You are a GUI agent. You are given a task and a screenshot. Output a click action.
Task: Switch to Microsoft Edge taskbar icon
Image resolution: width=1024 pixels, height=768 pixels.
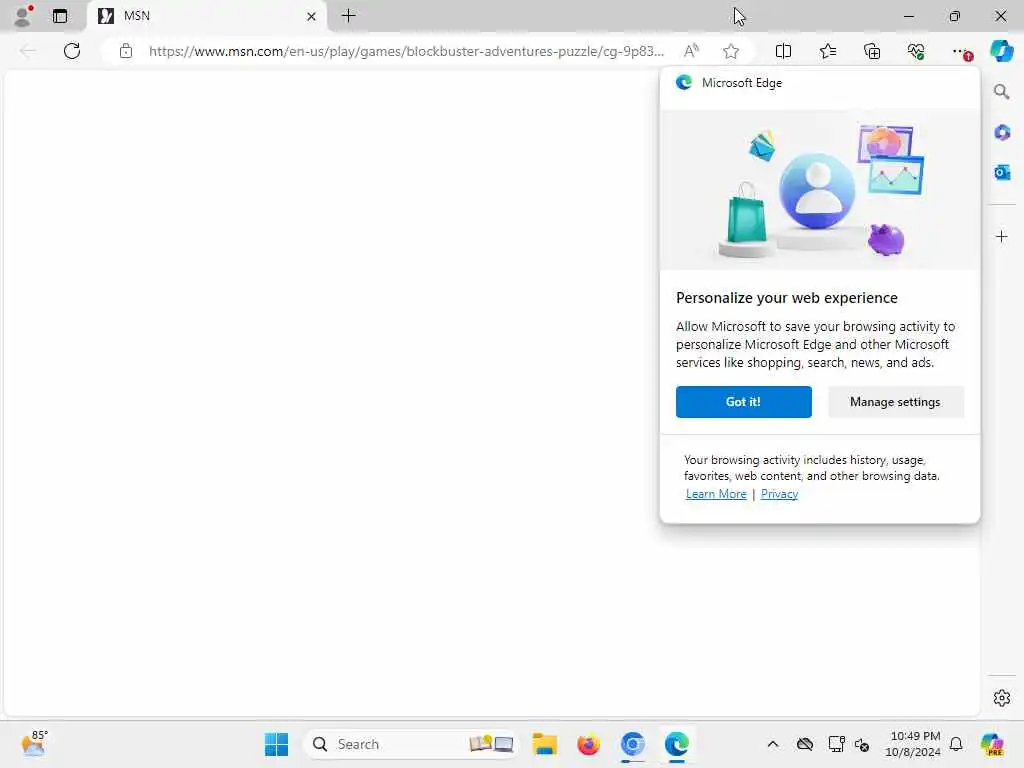(x=677, y=744)
